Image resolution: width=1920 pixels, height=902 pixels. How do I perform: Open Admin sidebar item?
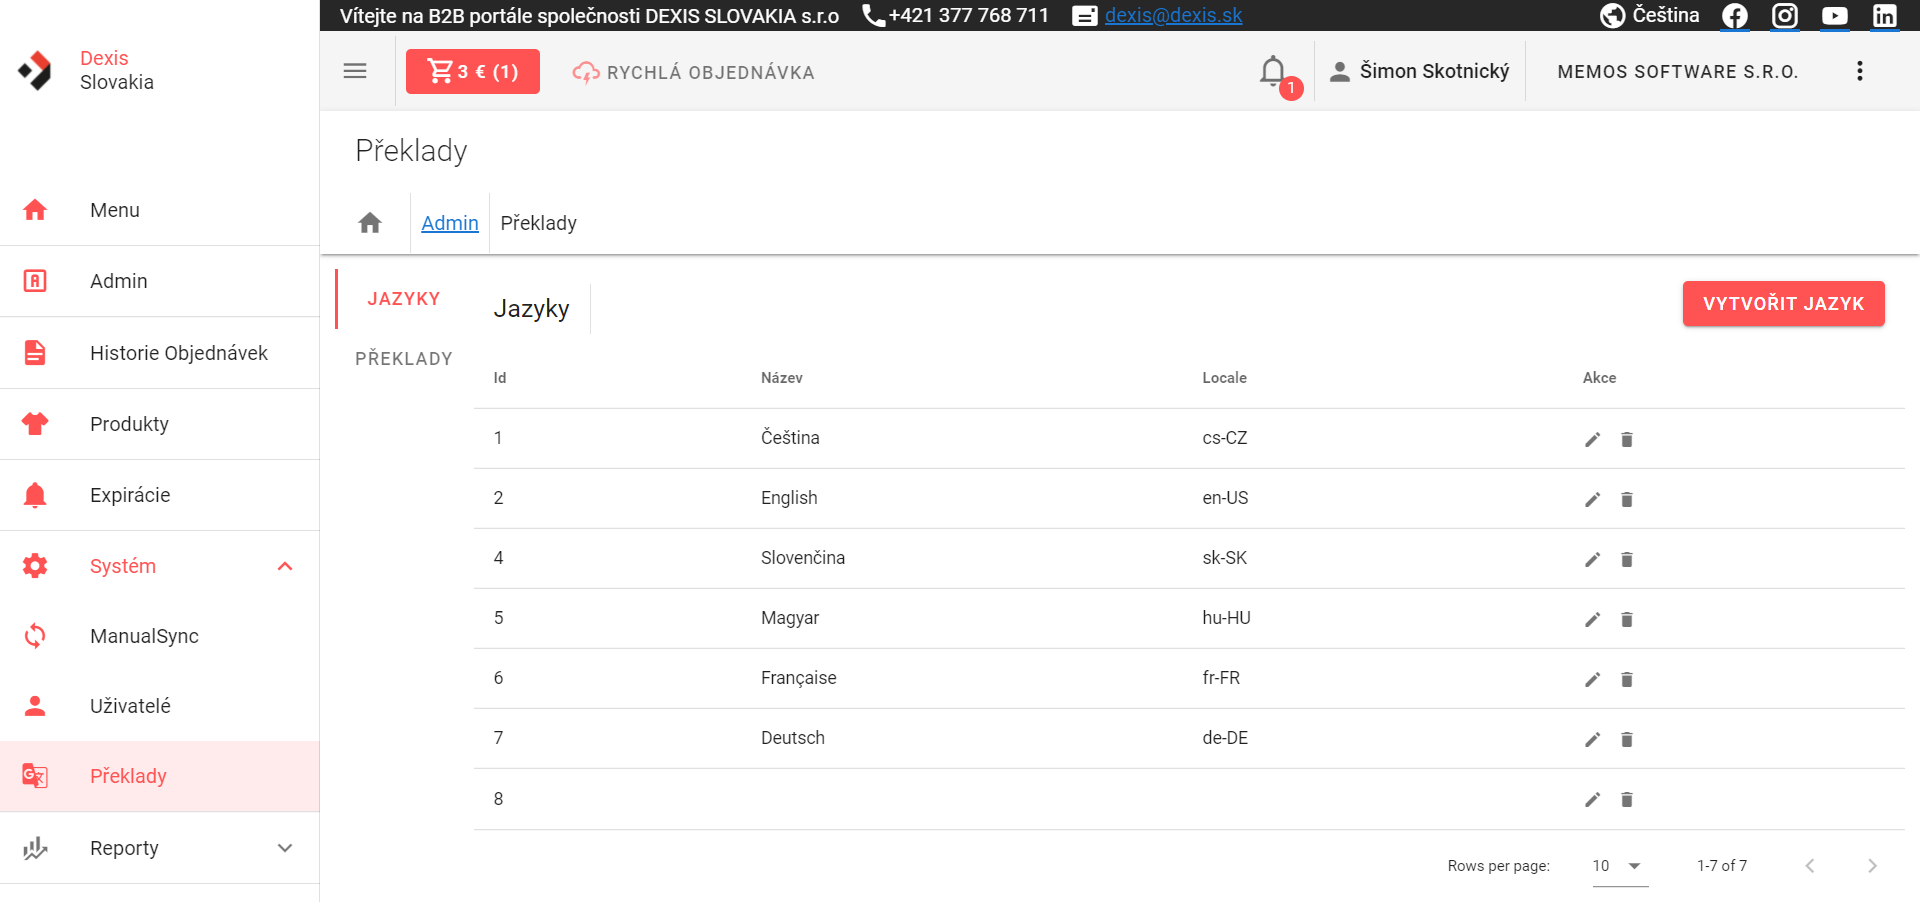tap(160, 281)
